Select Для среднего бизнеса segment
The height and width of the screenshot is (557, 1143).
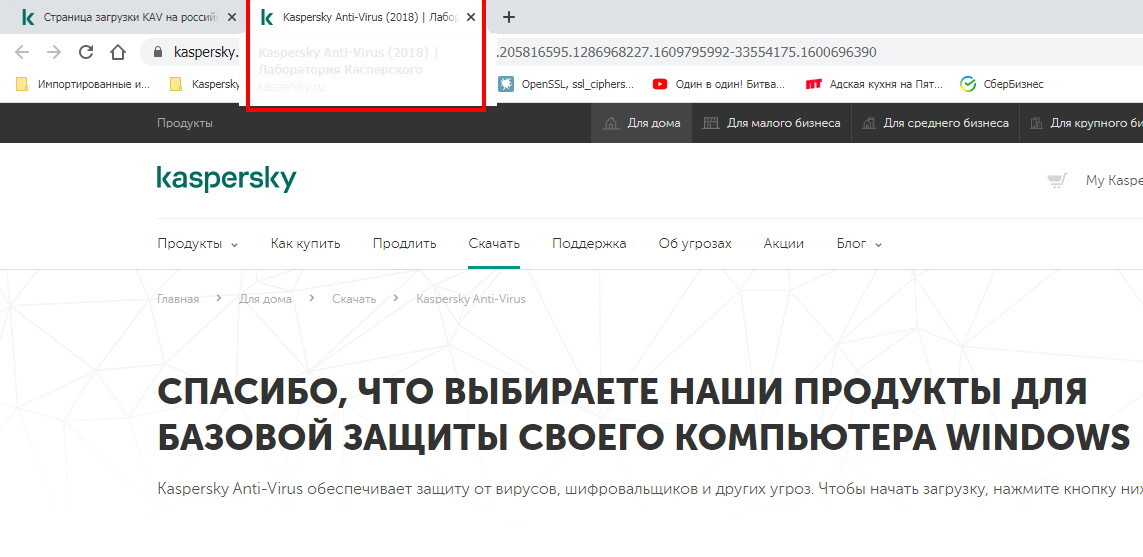click(935, 123)
